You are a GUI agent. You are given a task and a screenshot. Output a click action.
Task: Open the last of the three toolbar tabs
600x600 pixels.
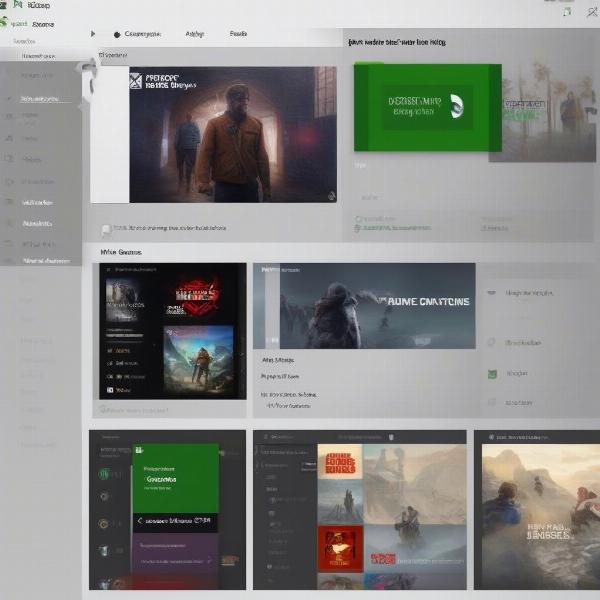(x=238, y=34)
